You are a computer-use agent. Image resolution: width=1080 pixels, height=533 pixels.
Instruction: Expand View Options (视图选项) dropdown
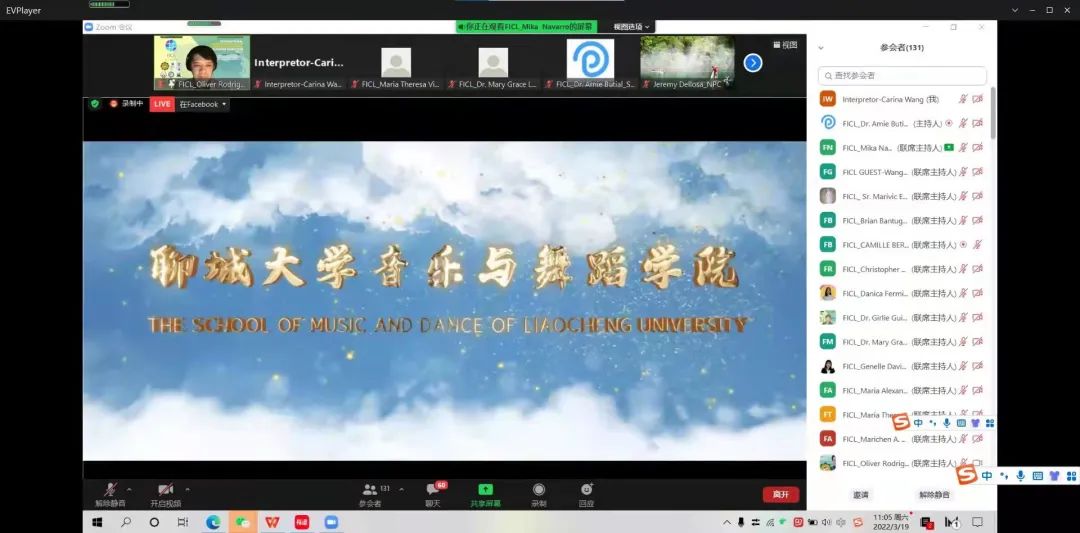tap(631, 27)
